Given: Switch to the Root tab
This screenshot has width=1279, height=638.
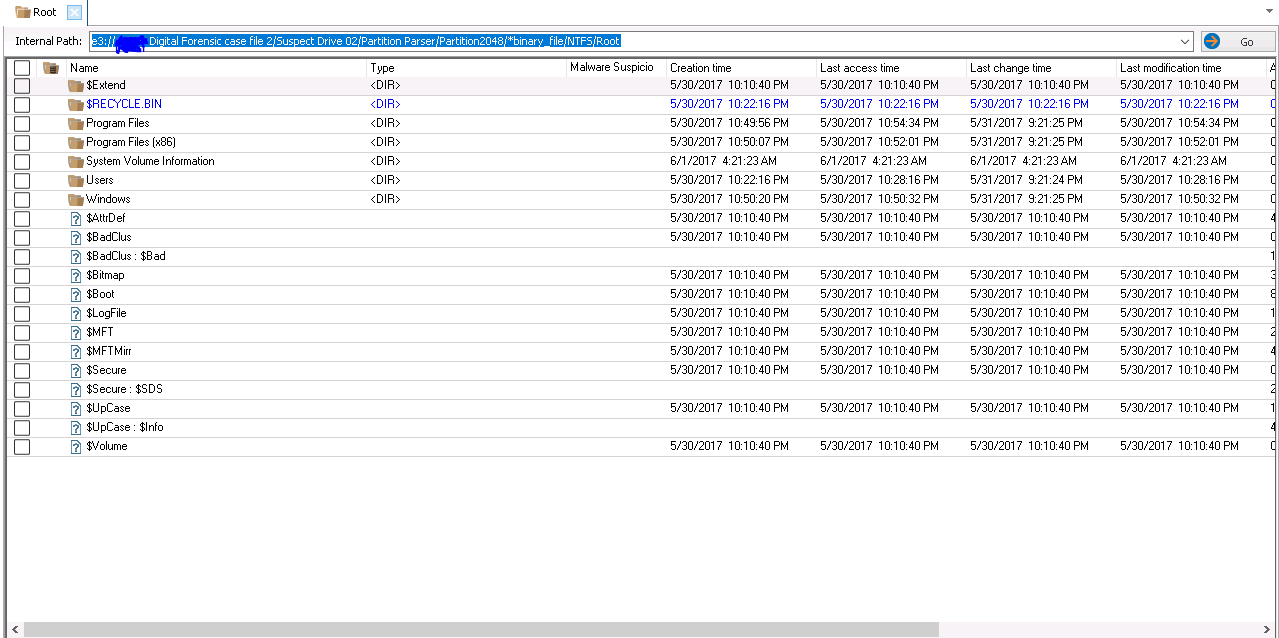Looking at the screenshot, I should (44, 12).
